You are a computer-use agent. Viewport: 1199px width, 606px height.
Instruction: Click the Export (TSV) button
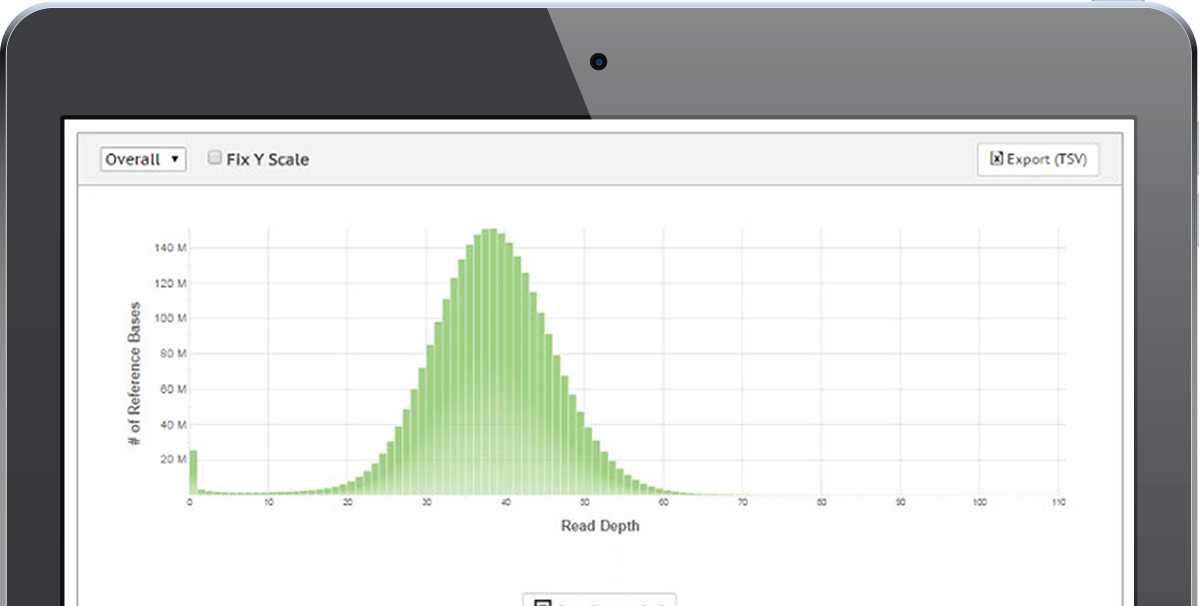[x=1038, y=159]
